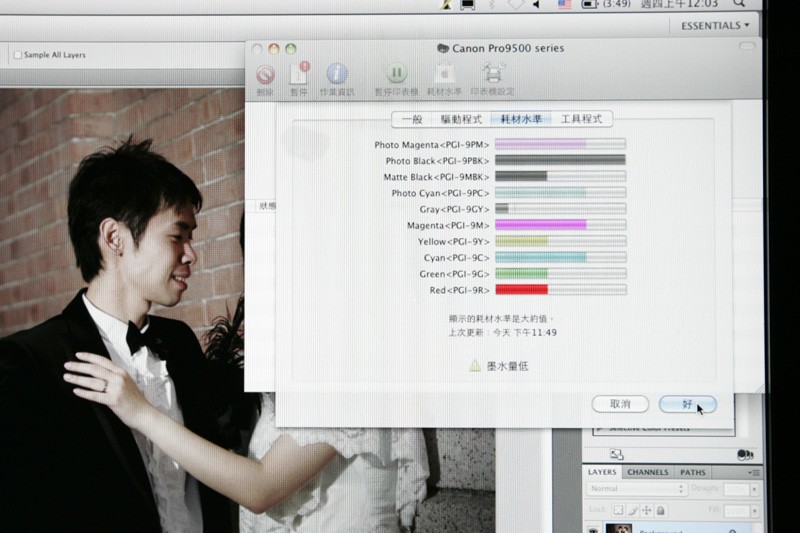Click the Photo Magenta ink level bar

point(560,144)
